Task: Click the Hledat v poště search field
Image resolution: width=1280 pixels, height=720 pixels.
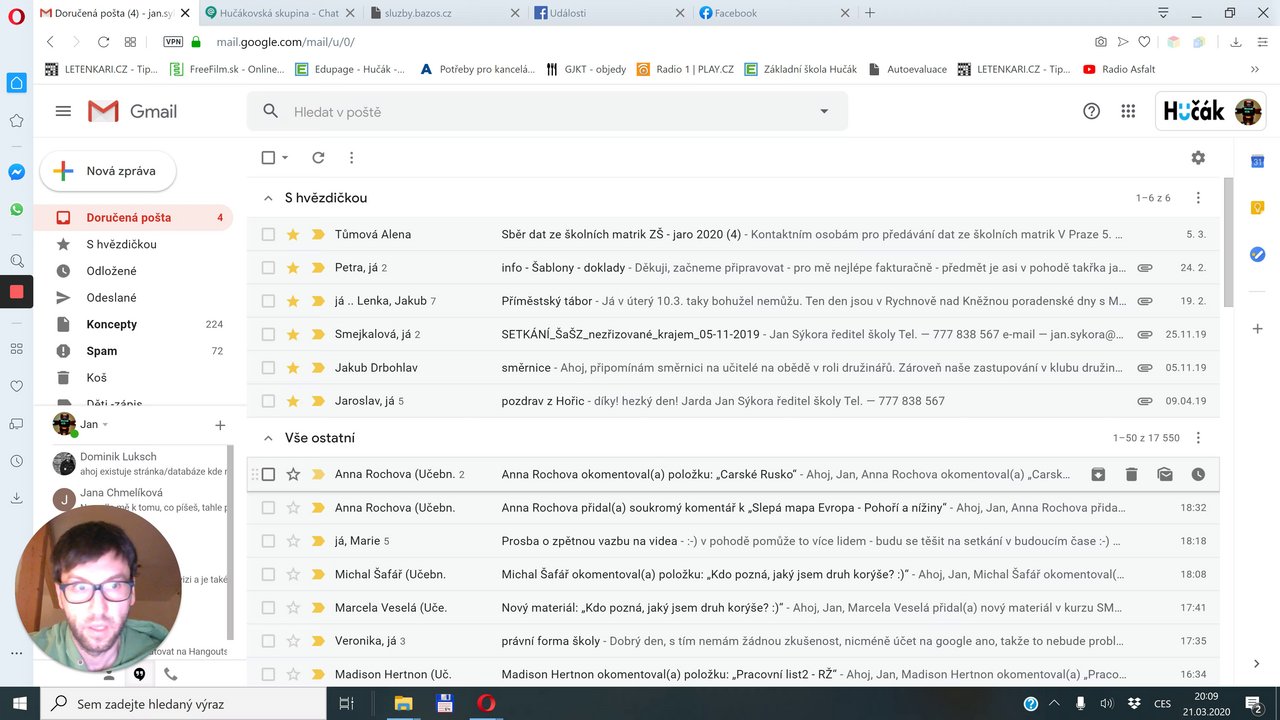Action: pyautogui.click(x=547, y=111)
